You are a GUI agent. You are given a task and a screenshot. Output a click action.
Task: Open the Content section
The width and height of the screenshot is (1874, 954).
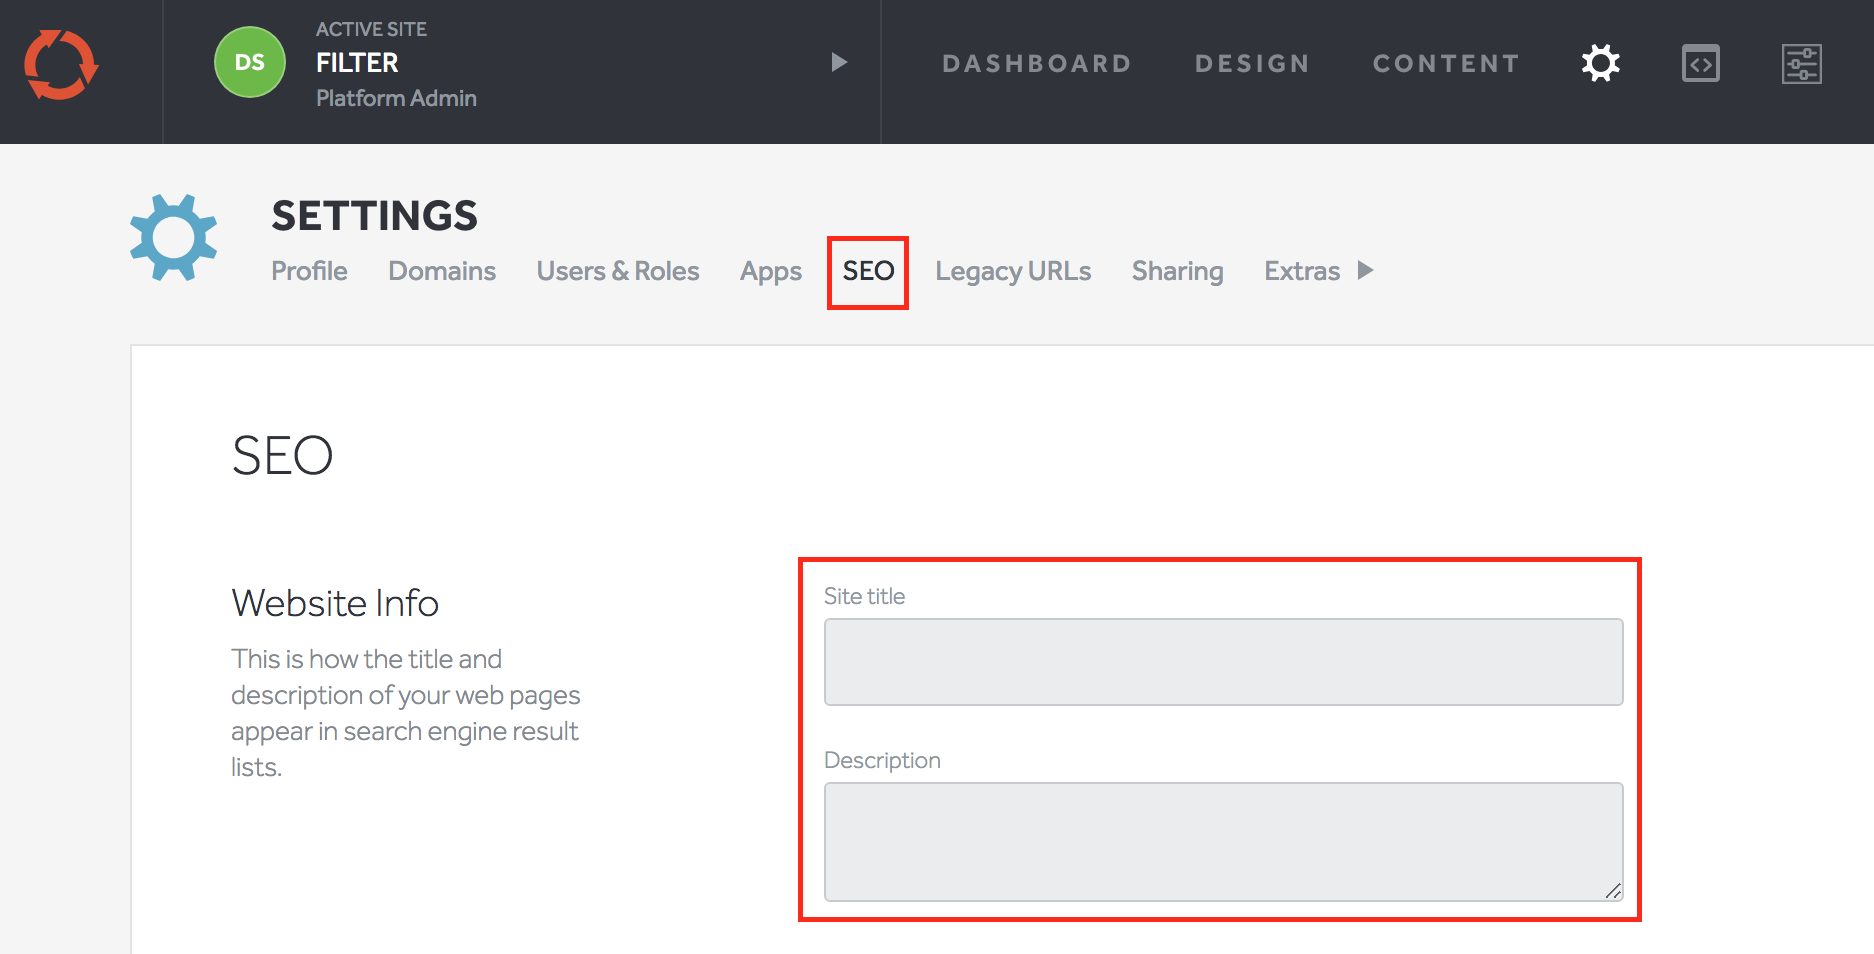pyautogui.click(x=1445, y=64)
